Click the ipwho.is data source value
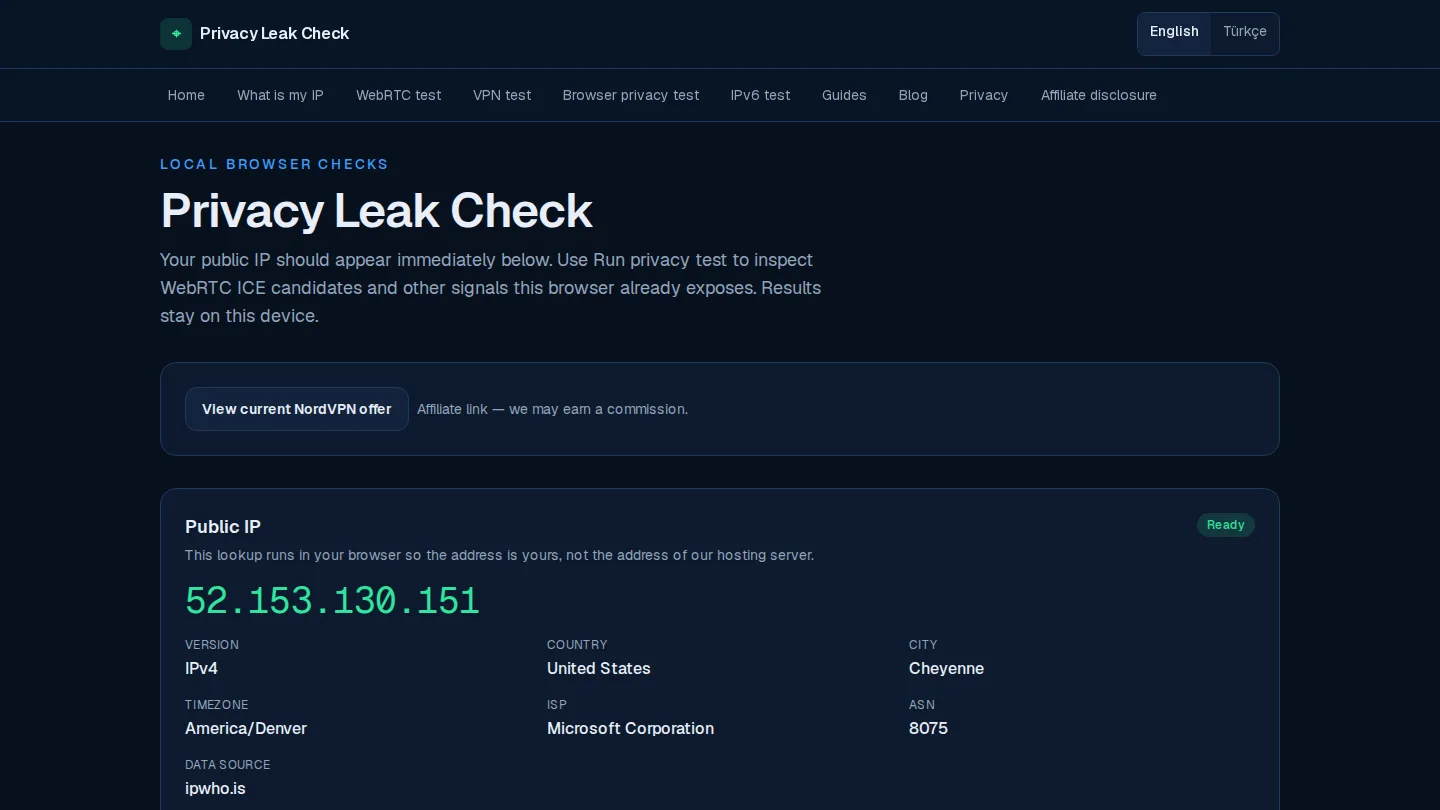 point(215,788)
